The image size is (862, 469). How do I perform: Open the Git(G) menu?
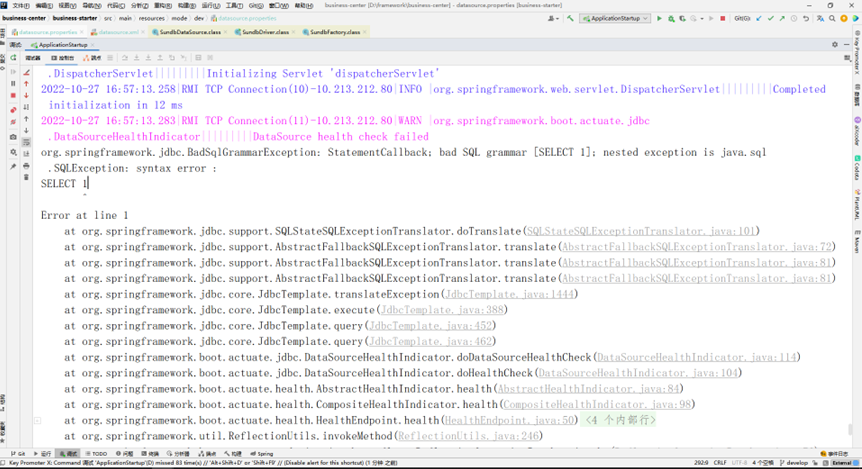click(256, 5)
